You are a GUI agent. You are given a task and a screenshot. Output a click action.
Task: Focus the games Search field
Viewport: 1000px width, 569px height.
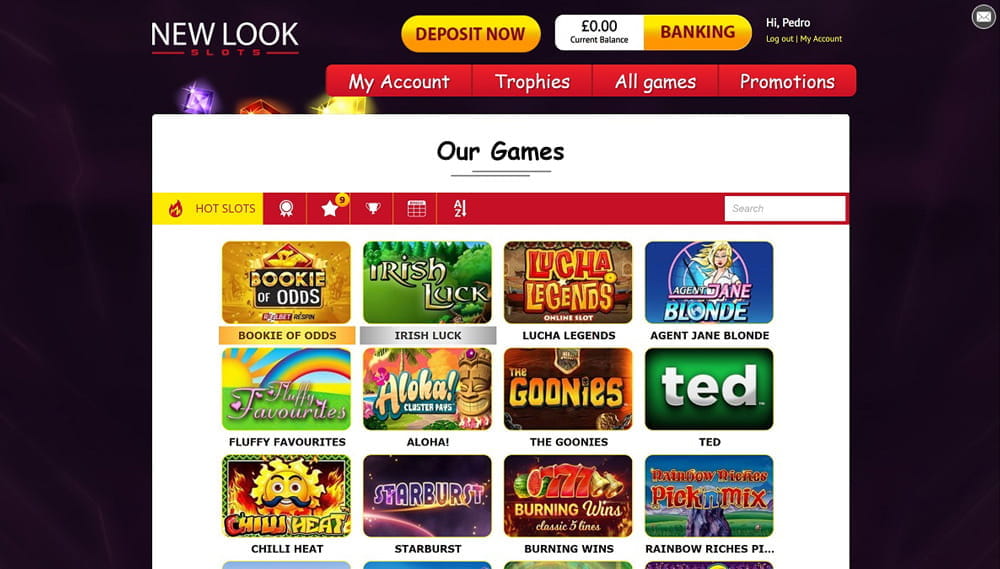coord(785,209)
